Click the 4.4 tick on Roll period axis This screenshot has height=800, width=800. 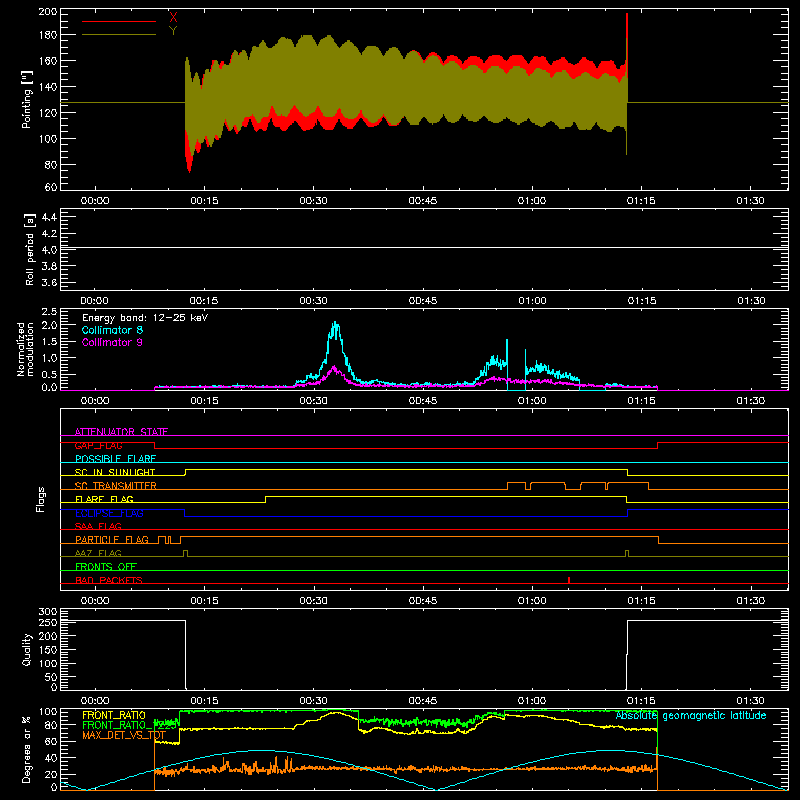click(48, 217)
